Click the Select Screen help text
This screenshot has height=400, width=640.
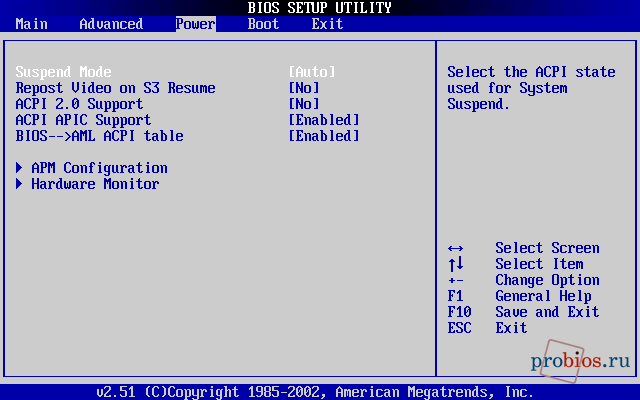[x=547, y=248]
